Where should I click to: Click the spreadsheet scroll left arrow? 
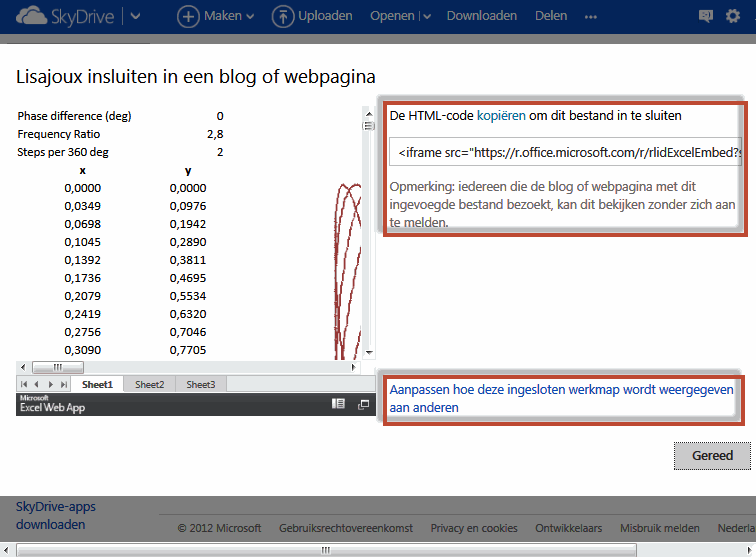tap(23, 367)
